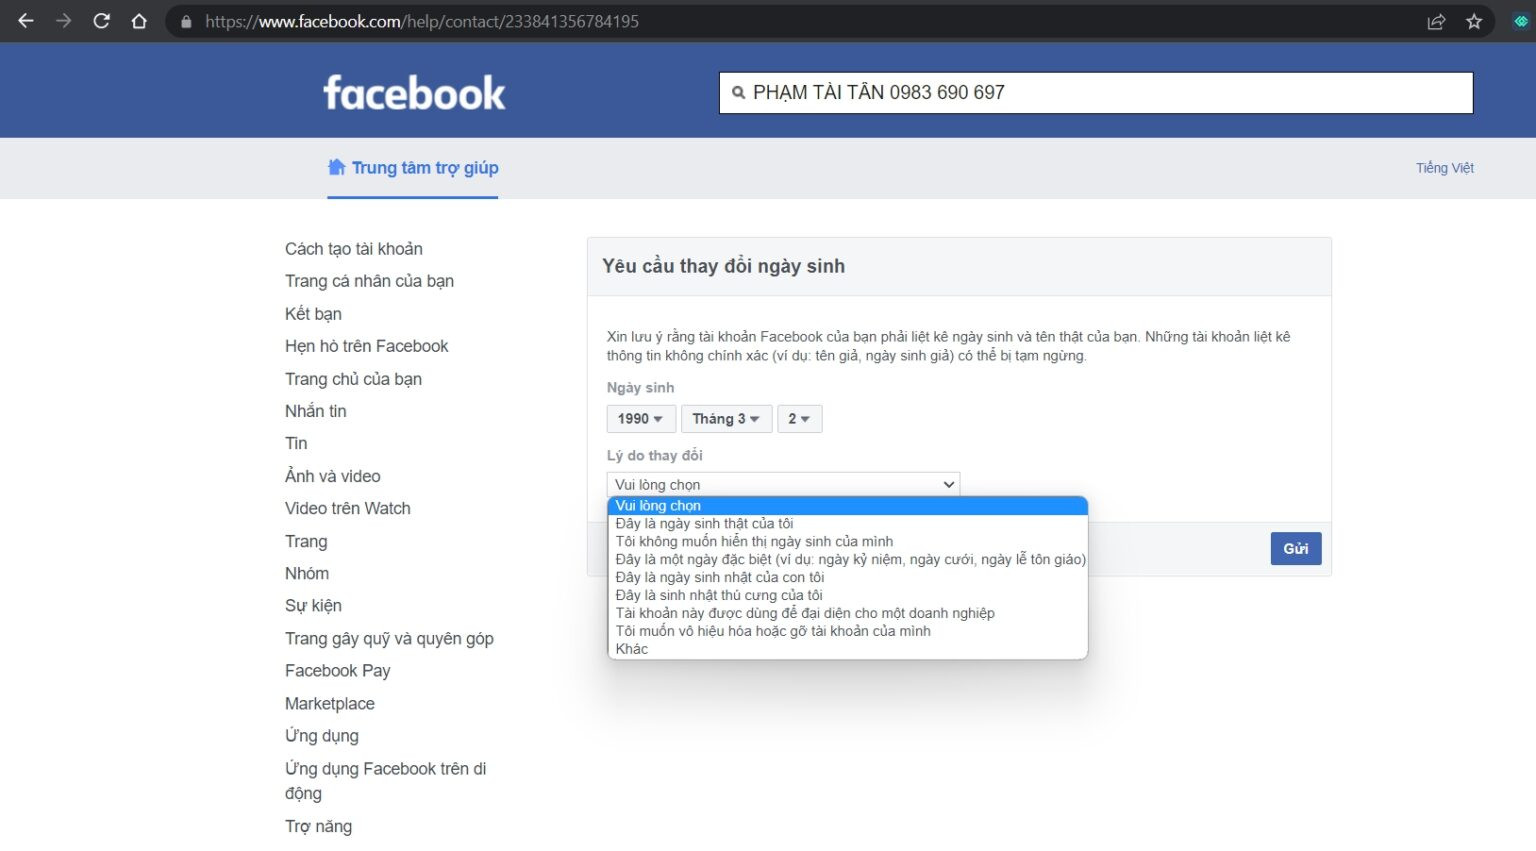Open Trợ năng help topic
Image resolution: width=1536 pixels, height=851 pixels.
[318, 827]
